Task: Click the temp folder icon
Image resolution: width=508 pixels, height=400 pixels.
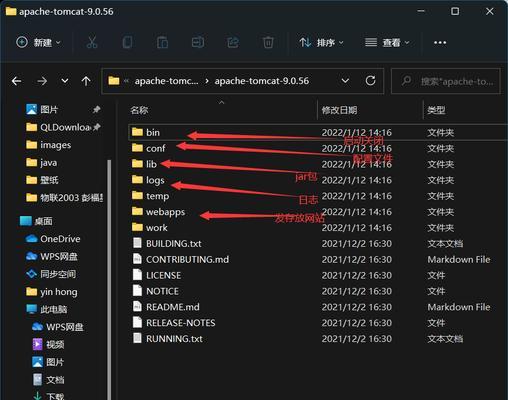Action: (137, 195)
